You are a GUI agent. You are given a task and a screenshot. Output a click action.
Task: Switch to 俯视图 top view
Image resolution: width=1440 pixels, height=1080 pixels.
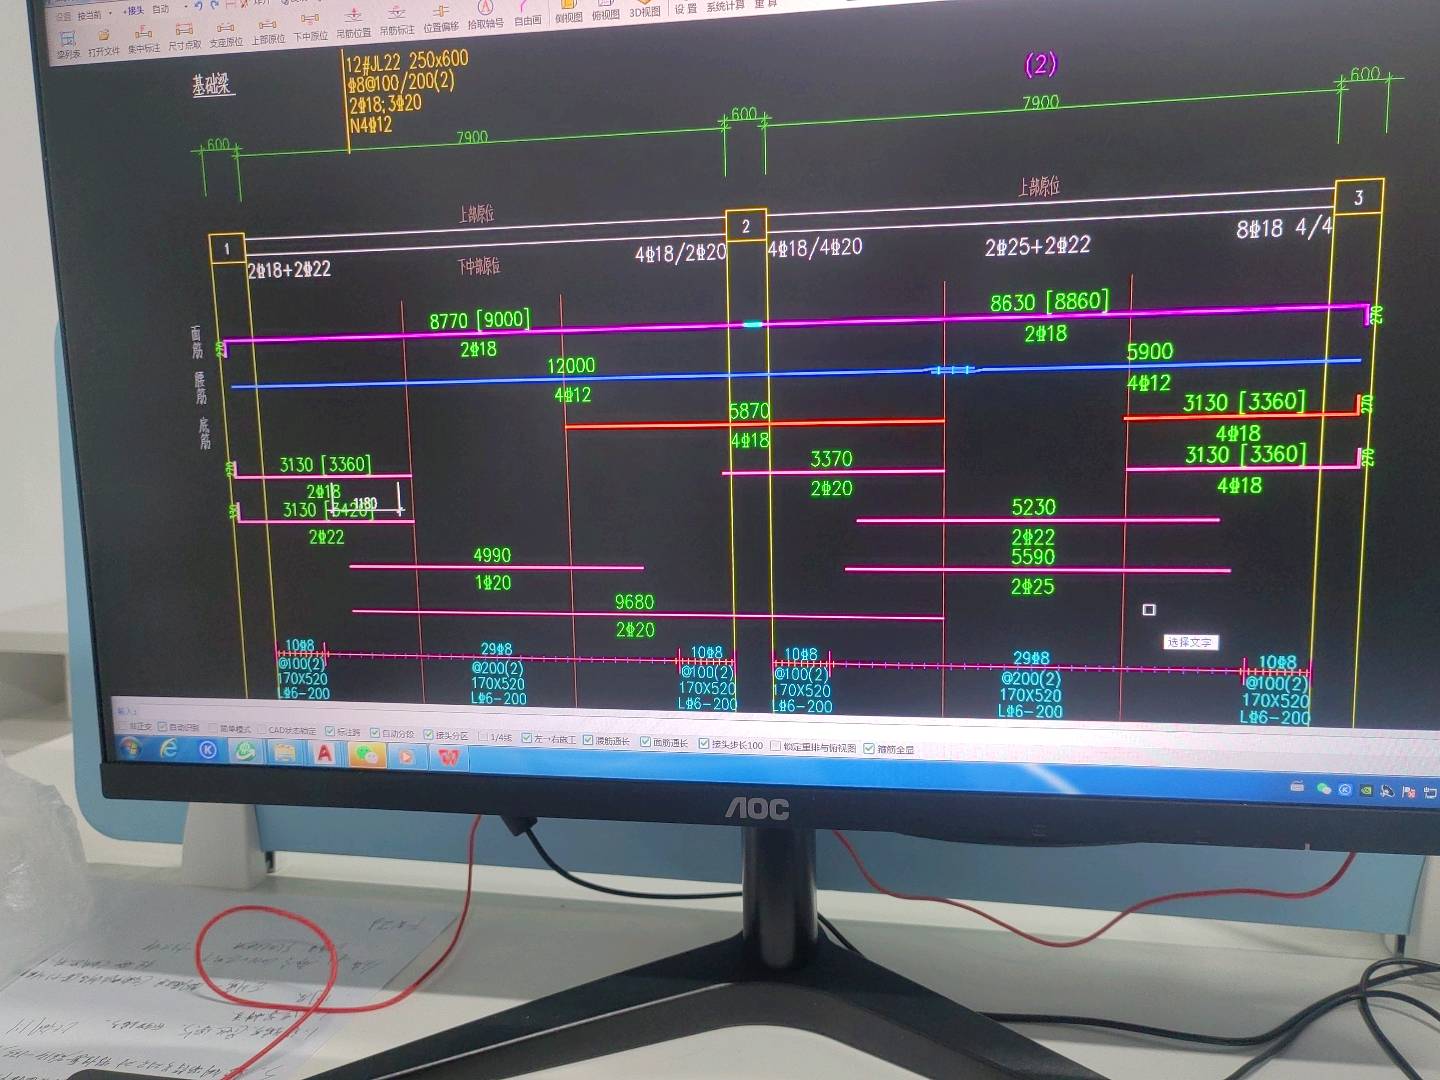click(605, 11)
